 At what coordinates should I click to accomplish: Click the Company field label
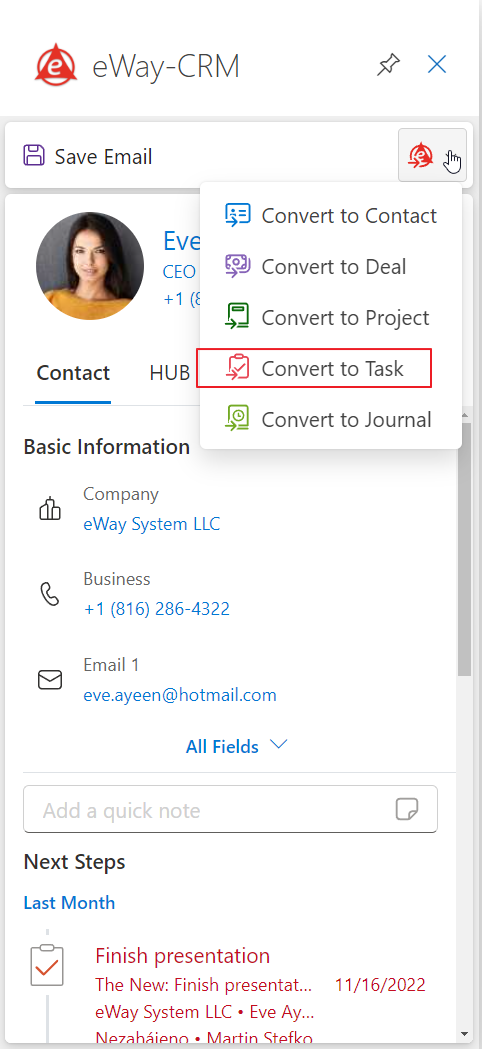[121, 494]
